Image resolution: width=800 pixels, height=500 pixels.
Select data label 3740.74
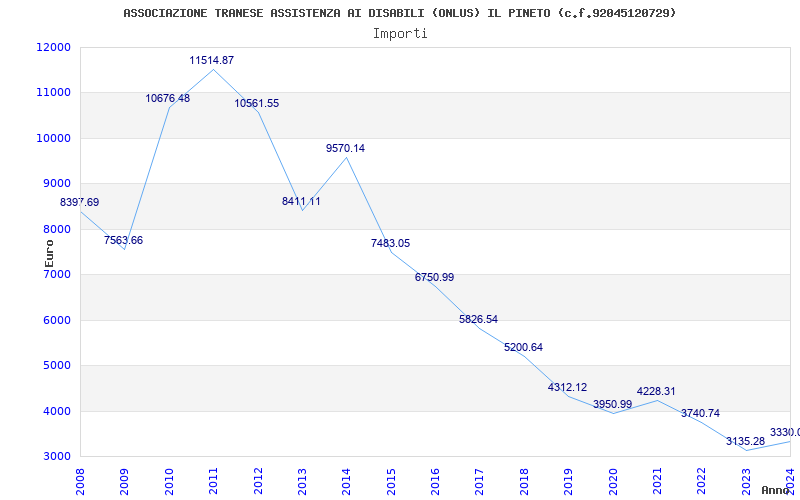[x=701, y=413]
